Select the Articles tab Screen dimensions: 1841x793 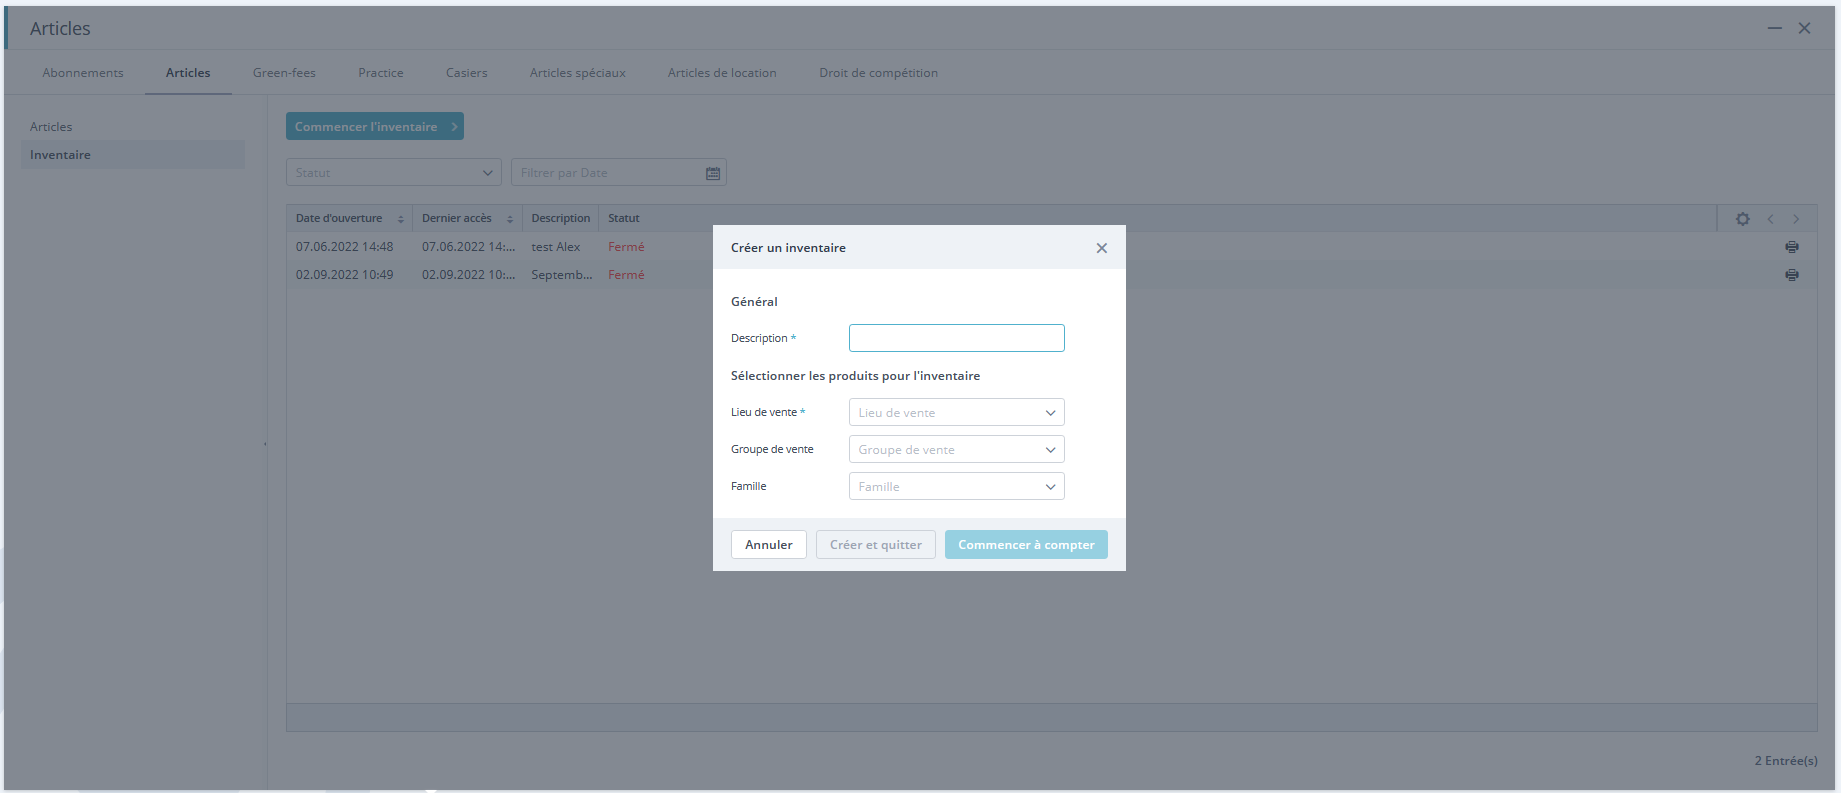188,73
